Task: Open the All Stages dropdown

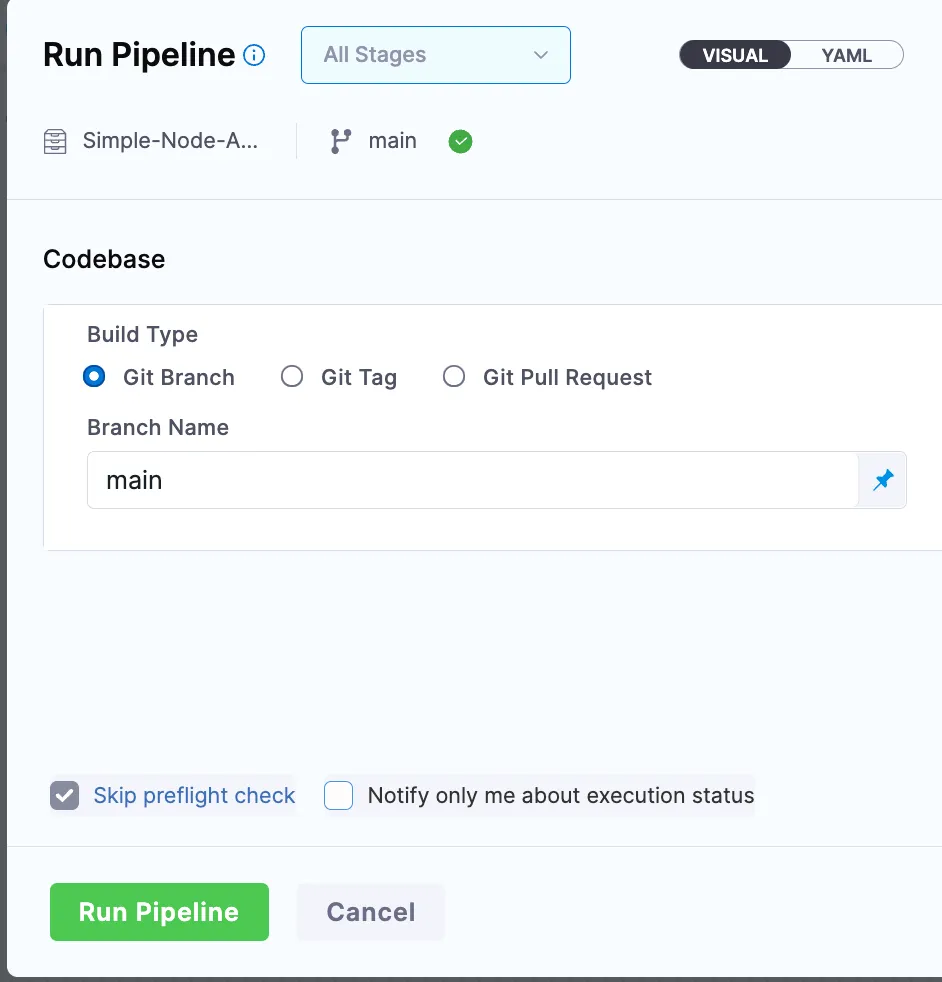Action: 435,55
